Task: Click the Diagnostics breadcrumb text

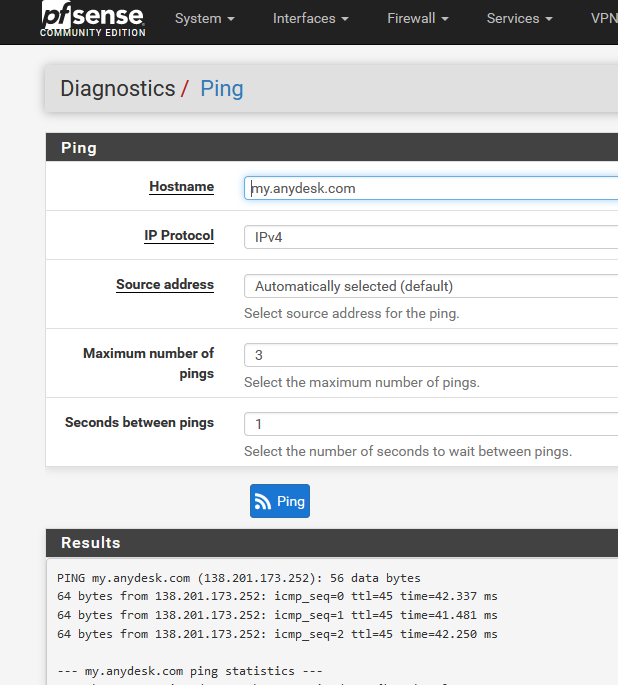Action: click(x=117, y=89)
